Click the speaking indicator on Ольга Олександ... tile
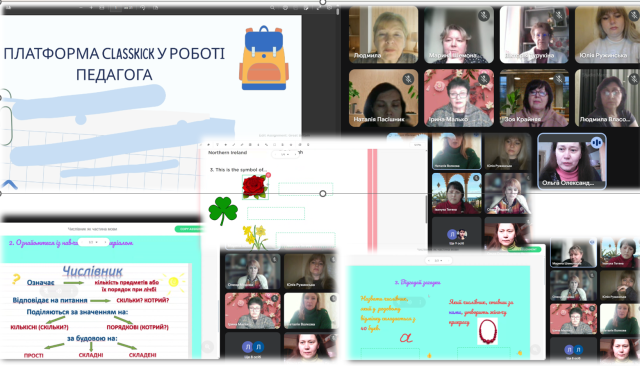Viewport: 640px width, 366px height. pos(596,142)
